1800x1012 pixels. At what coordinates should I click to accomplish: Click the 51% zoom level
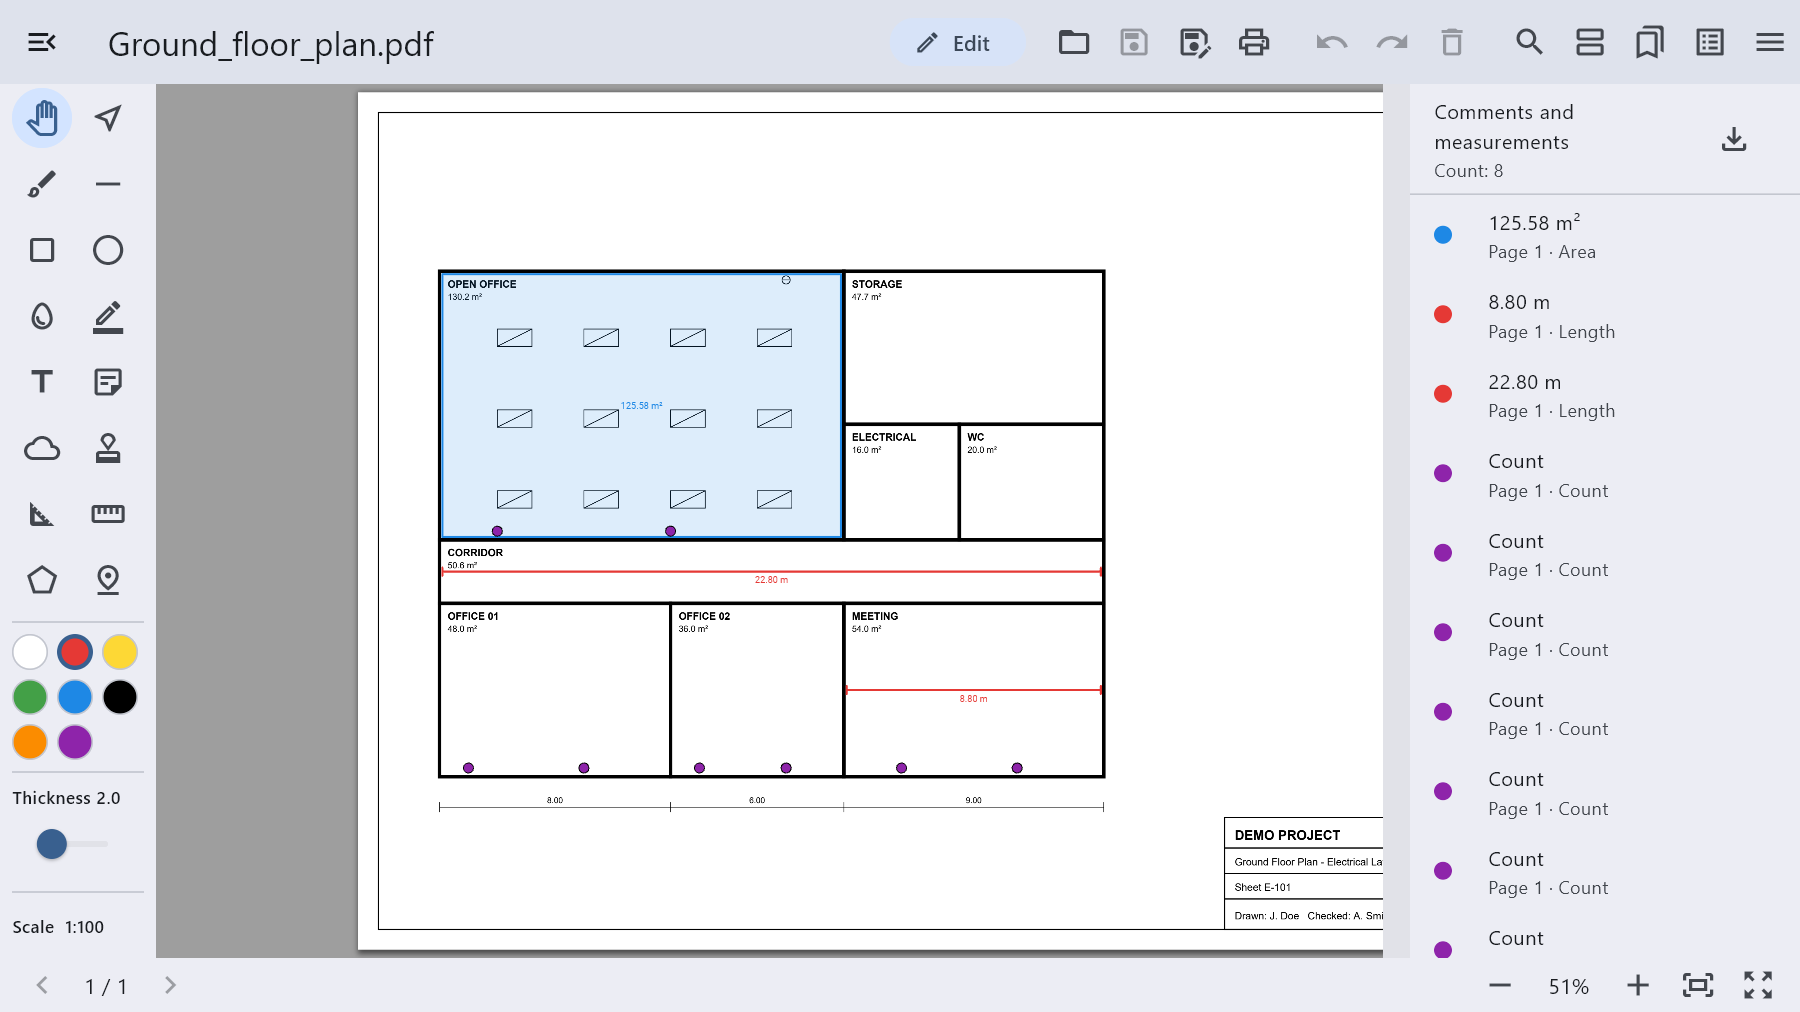[1569, 987]
